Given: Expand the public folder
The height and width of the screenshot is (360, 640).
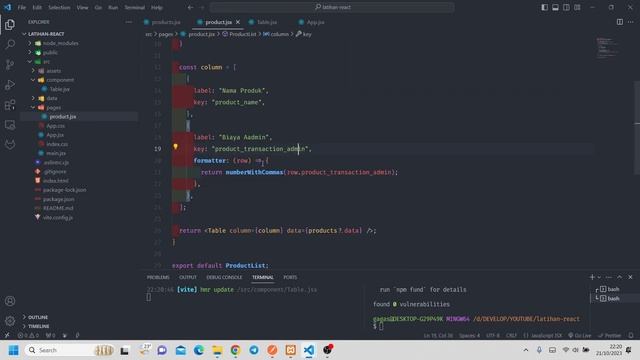Looking at the screenshot, I should 29,52.
